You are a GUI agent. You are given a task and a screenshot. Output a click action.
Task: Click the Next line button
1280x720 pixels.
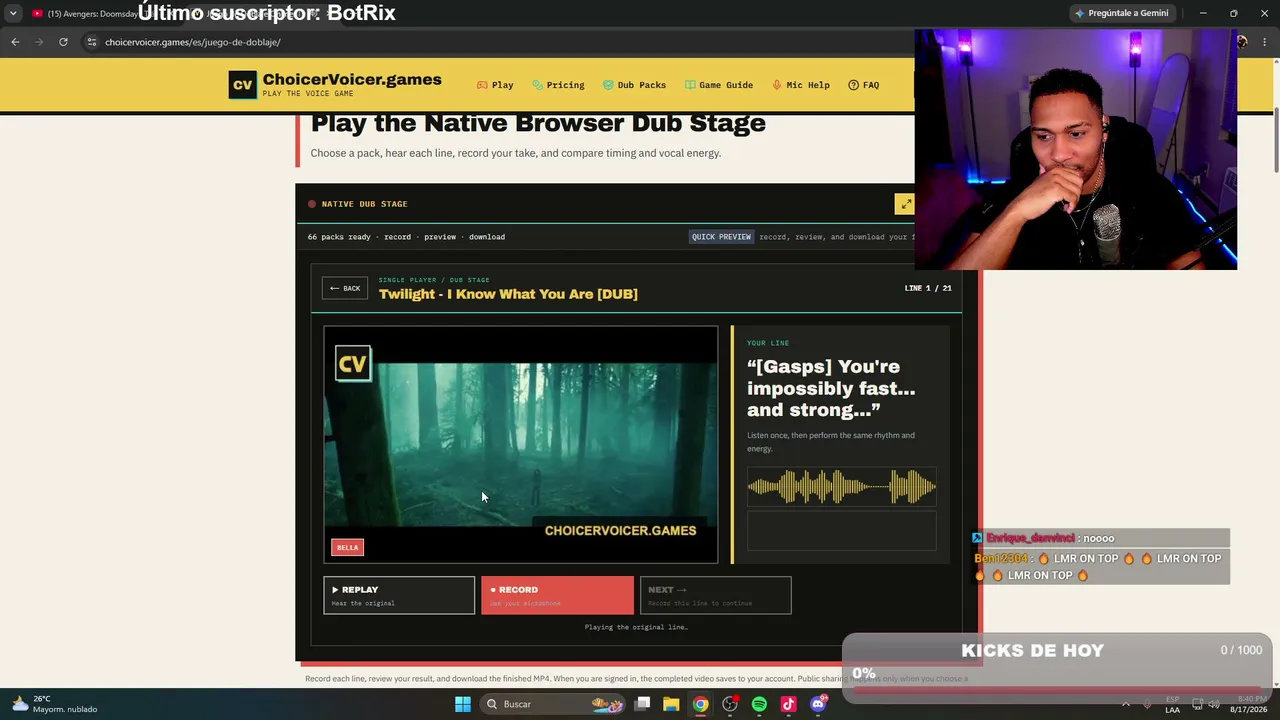(715, 595)
